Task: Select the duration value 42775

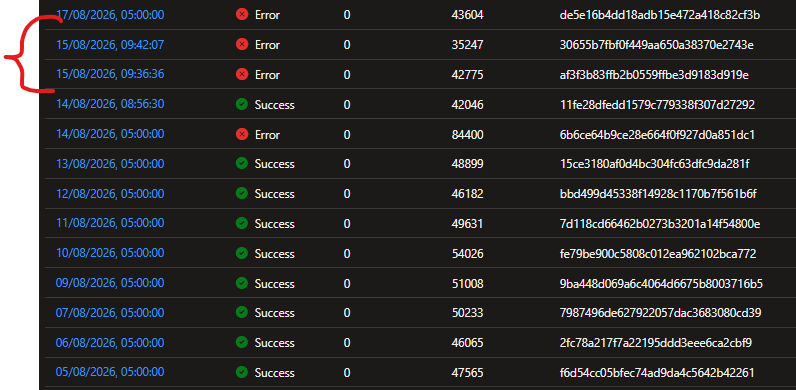Action: [x=468, y=75]
